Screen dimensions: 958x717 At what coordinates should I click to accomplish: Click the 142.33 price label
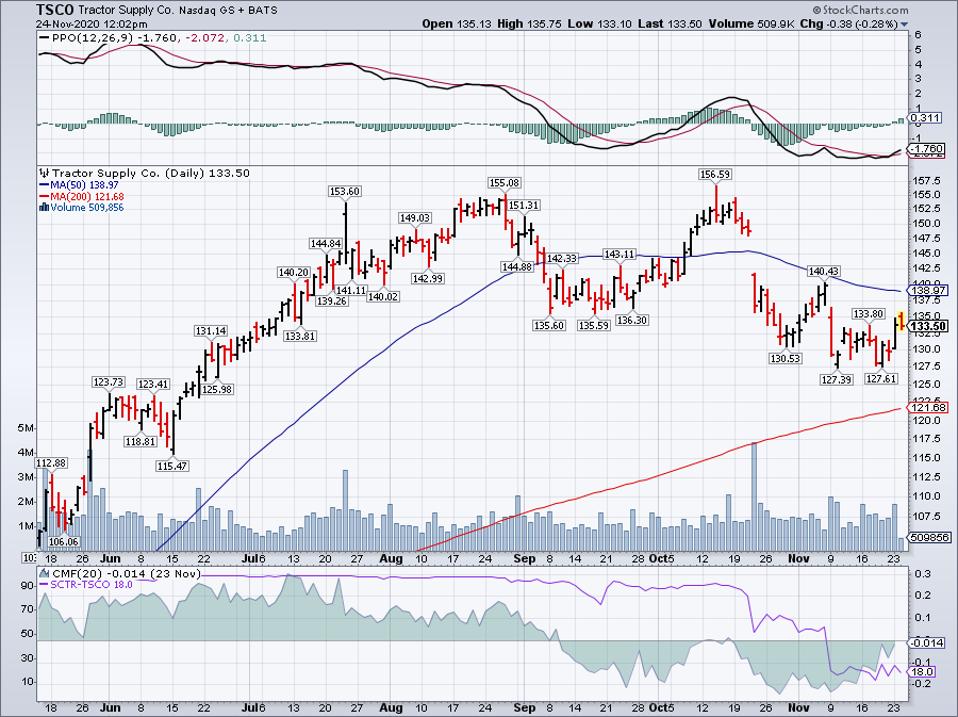[561, 258]
